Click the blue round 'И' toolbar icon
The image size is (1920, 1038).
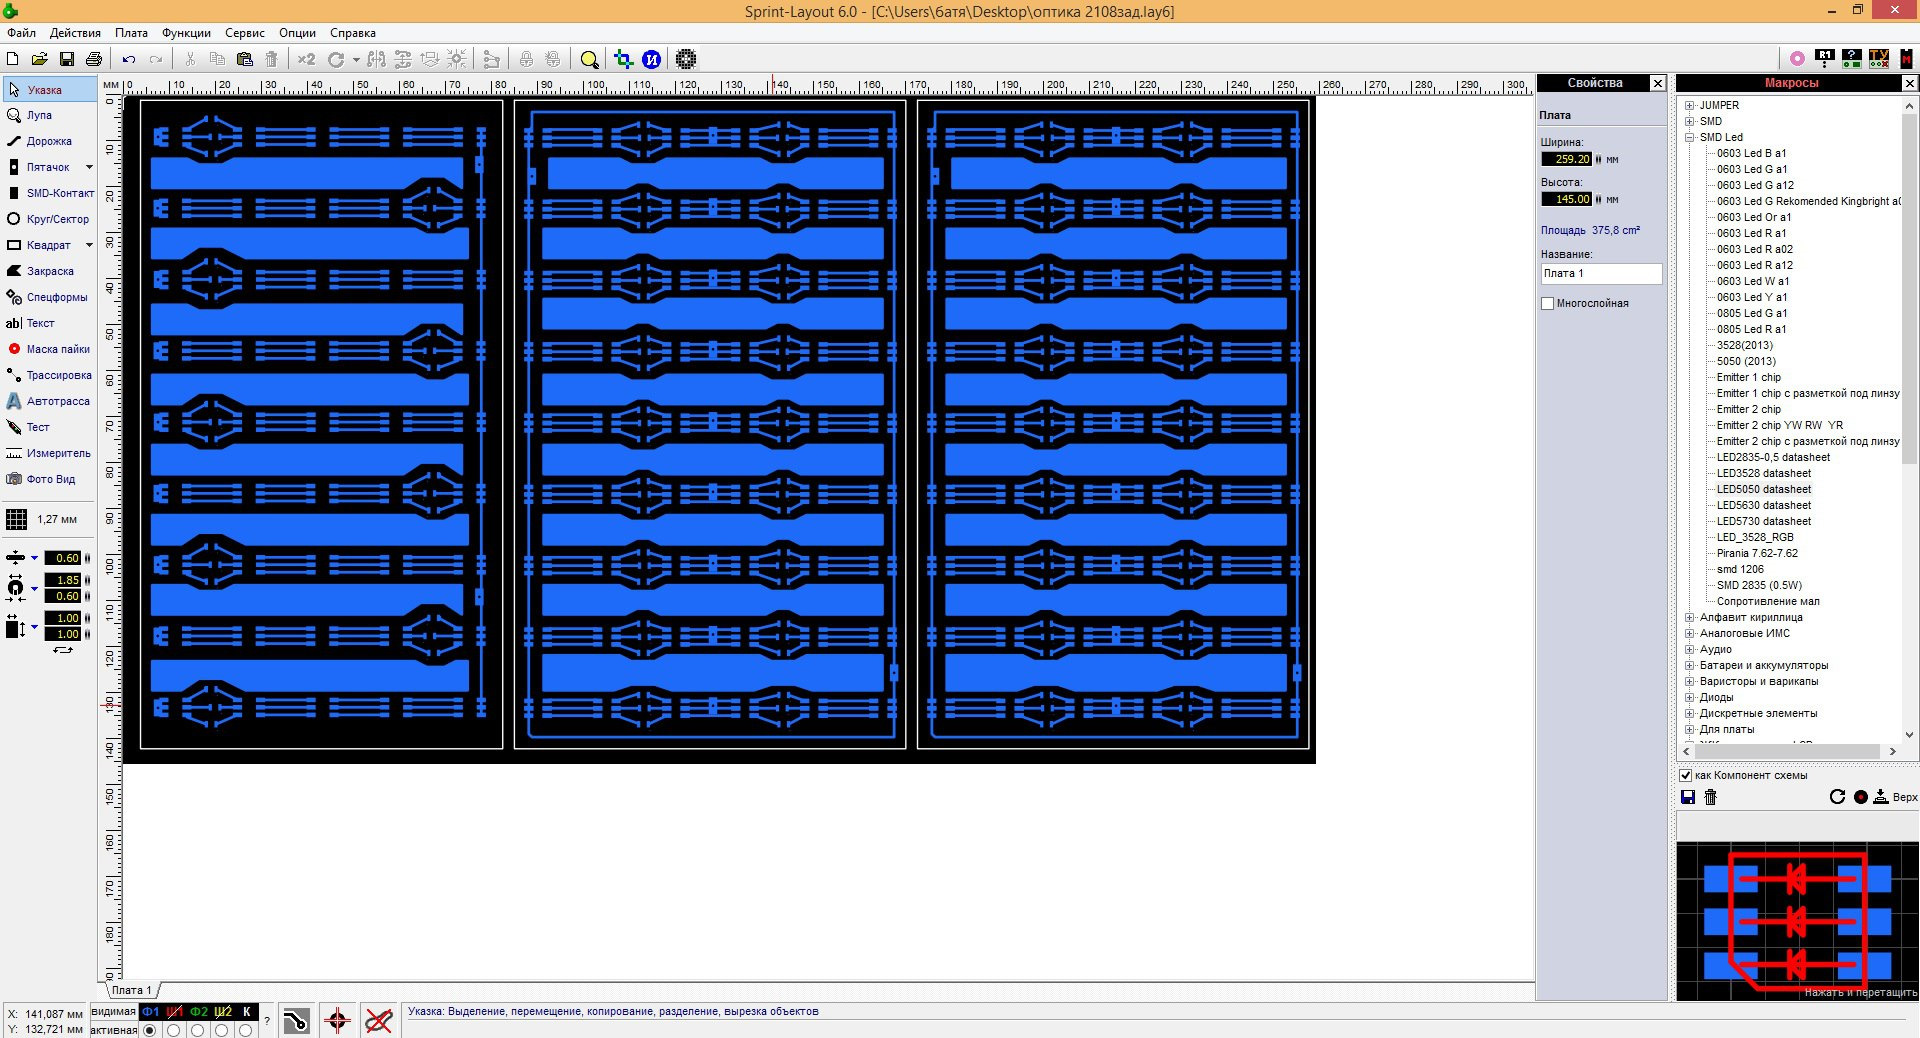tap(651, 59)
